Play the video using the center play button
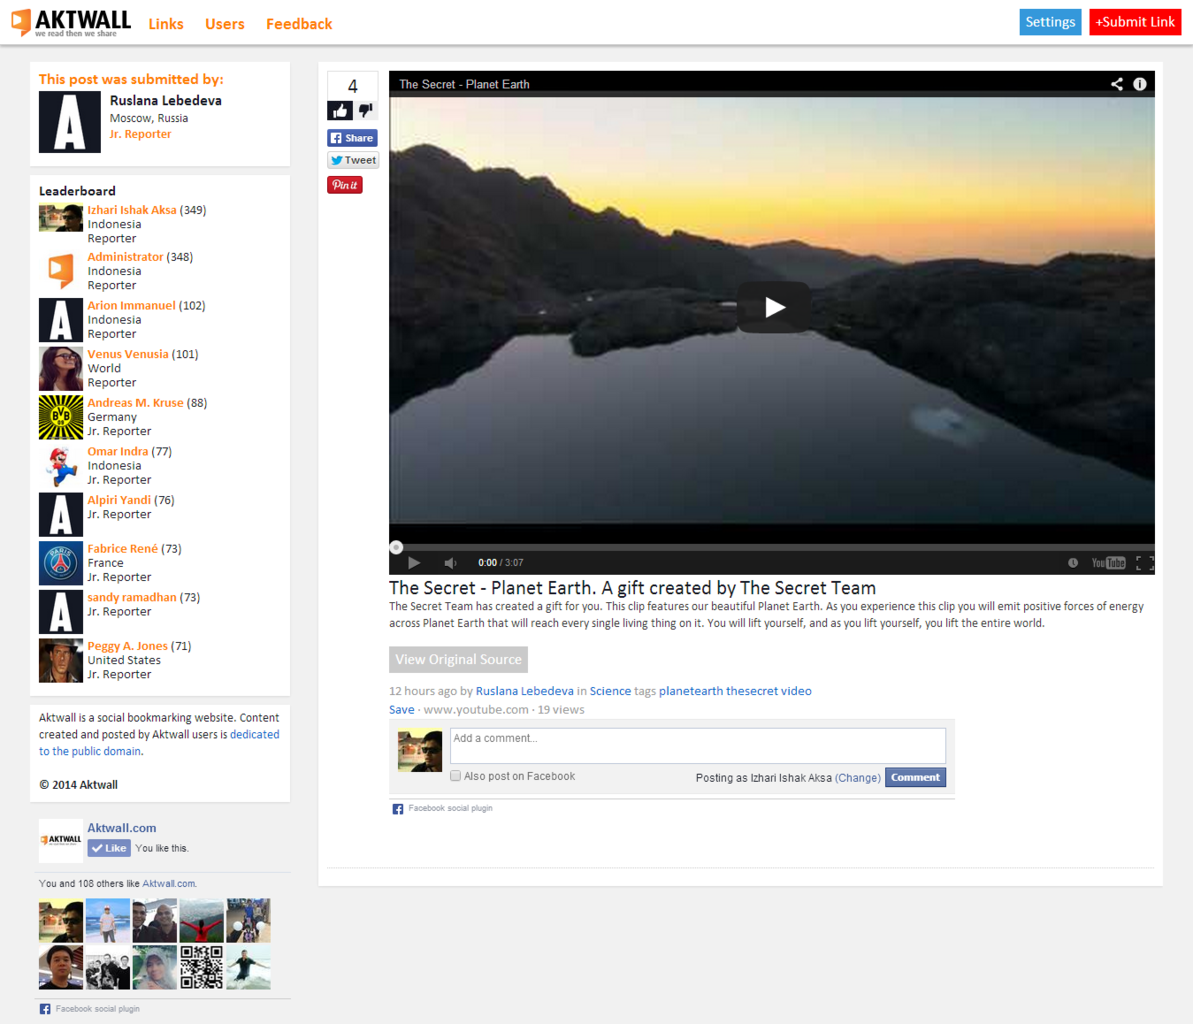1193x1024 pixels. (774, 307)
